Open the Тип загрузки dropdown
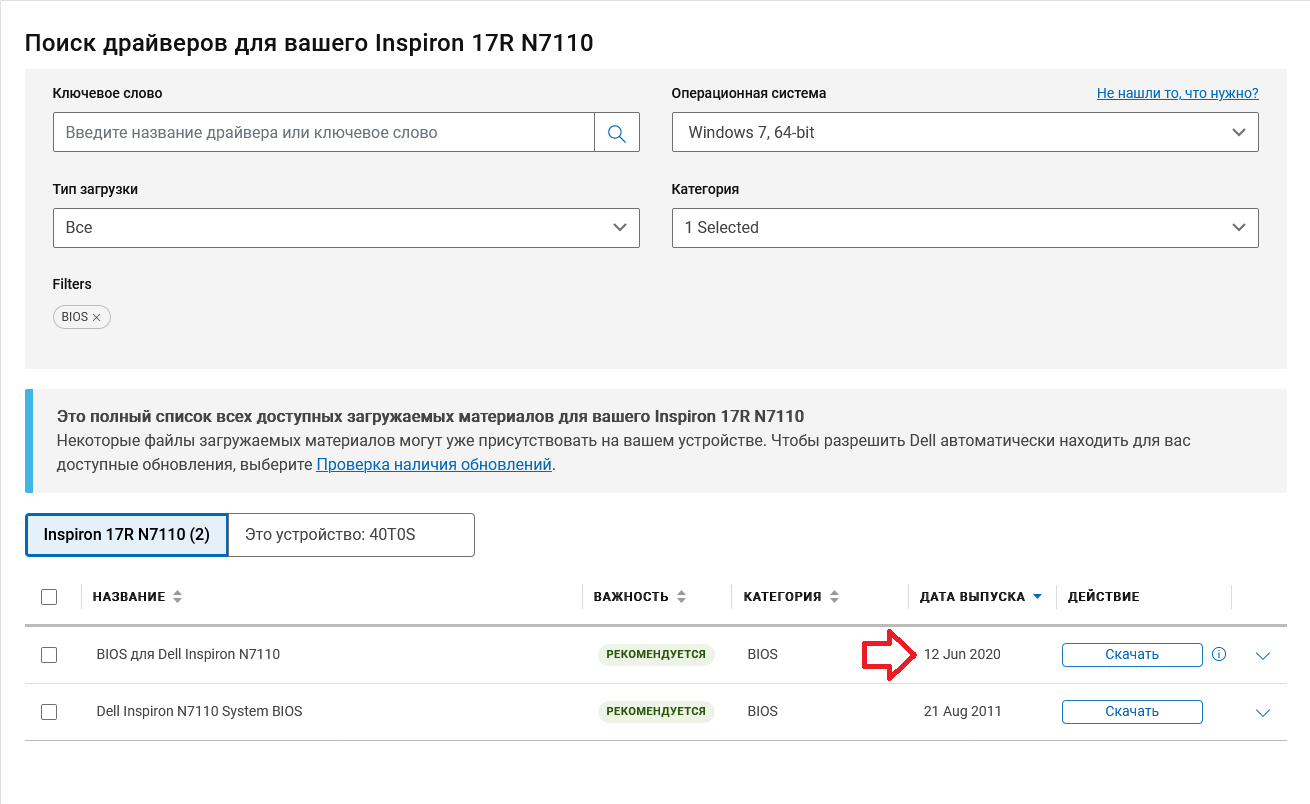 [346, 228]
